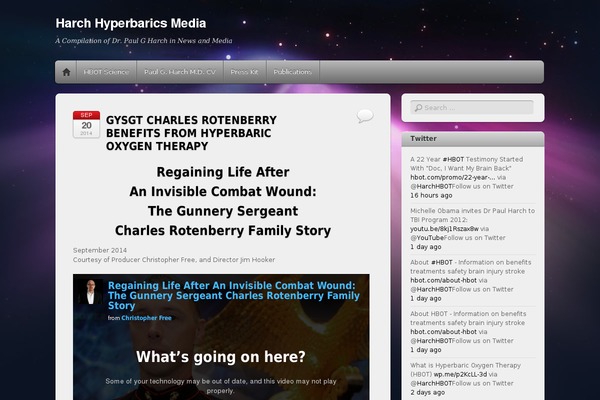Open Paul G. Harch M.D. CV page
Screen dimensions: 600x400
coord(180,72)
